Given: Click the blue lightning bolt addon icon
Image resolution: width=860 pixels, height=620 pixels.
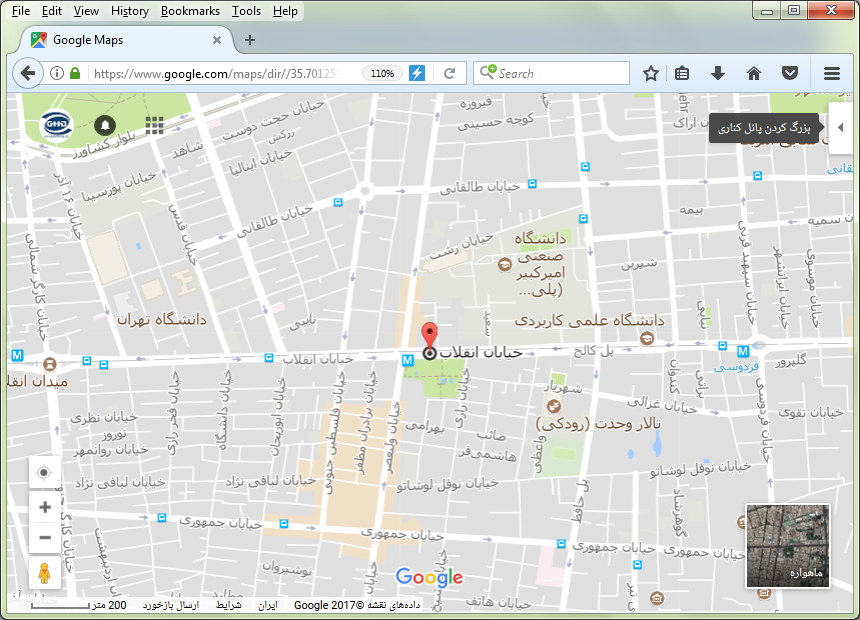Looking at the screenshot, I should [417, 73].
